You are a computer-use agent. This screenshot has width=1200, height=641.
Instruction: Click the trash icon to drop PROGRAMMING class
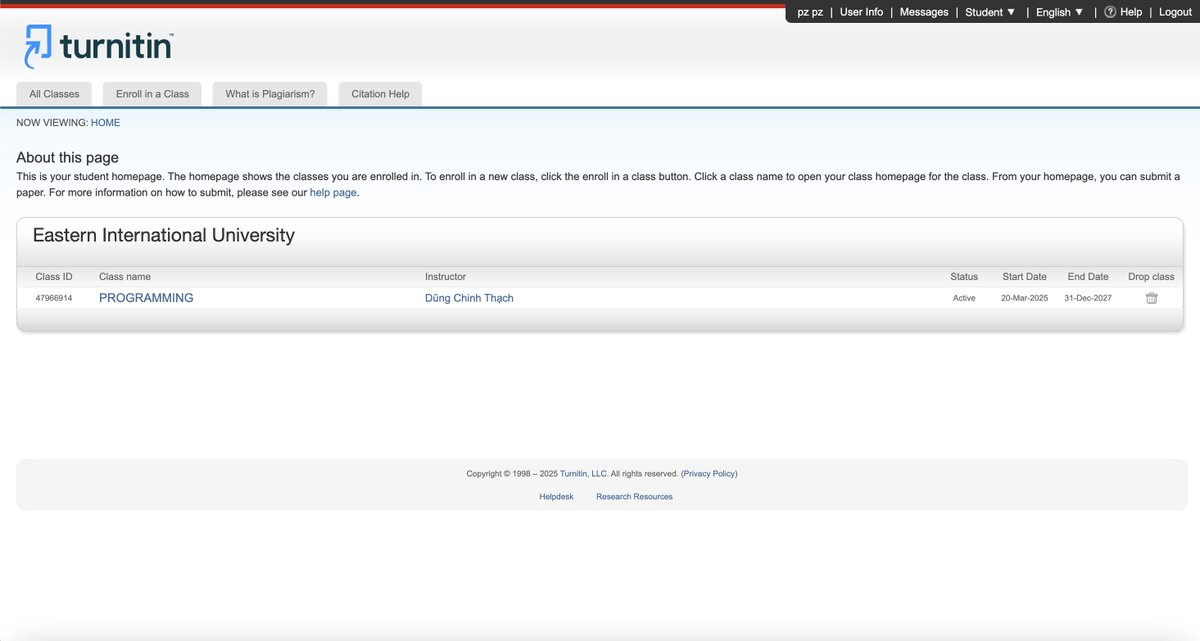pyautogui.click(x=1151, y=298)
